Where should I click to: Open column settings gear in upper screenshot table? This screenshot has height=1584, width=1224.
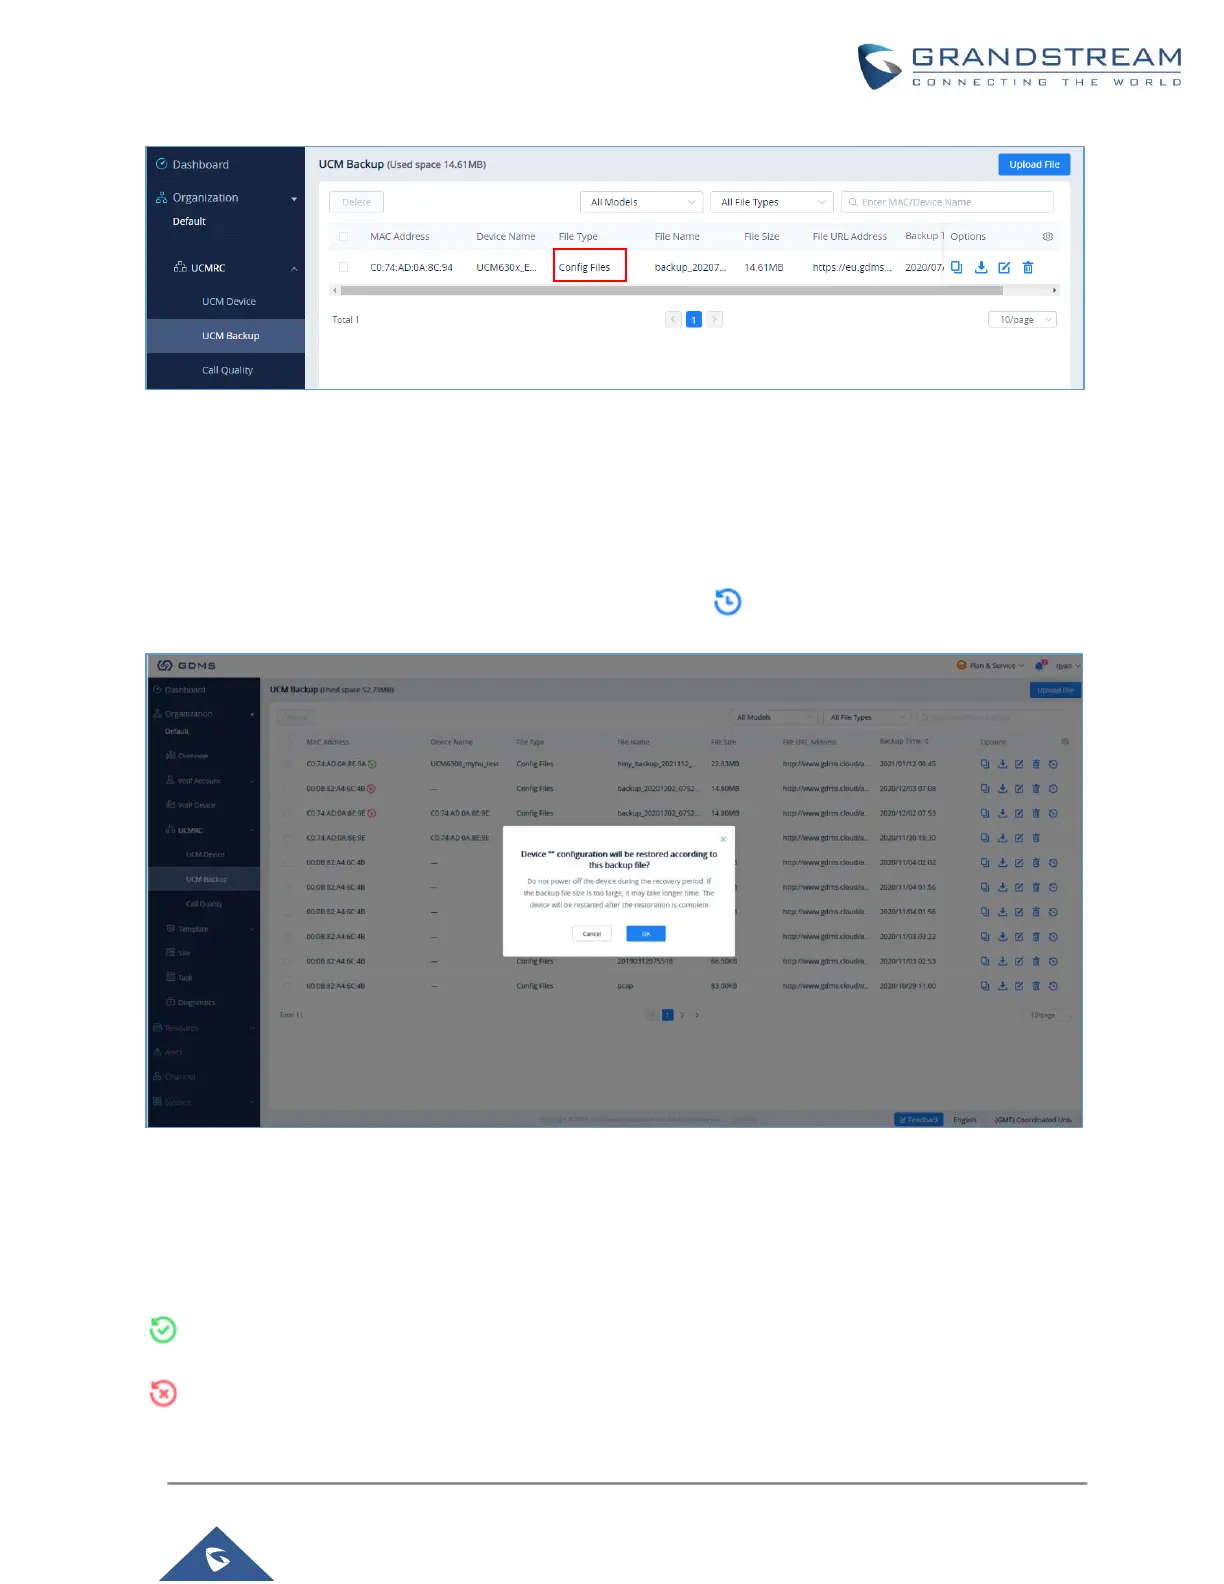[1048, 237]
